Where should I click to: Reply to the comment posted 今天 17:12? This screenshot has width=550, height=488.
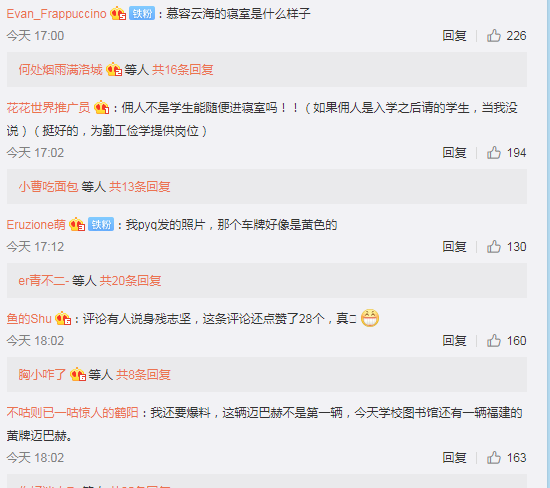pyautogui.click(x=454, y=247)
